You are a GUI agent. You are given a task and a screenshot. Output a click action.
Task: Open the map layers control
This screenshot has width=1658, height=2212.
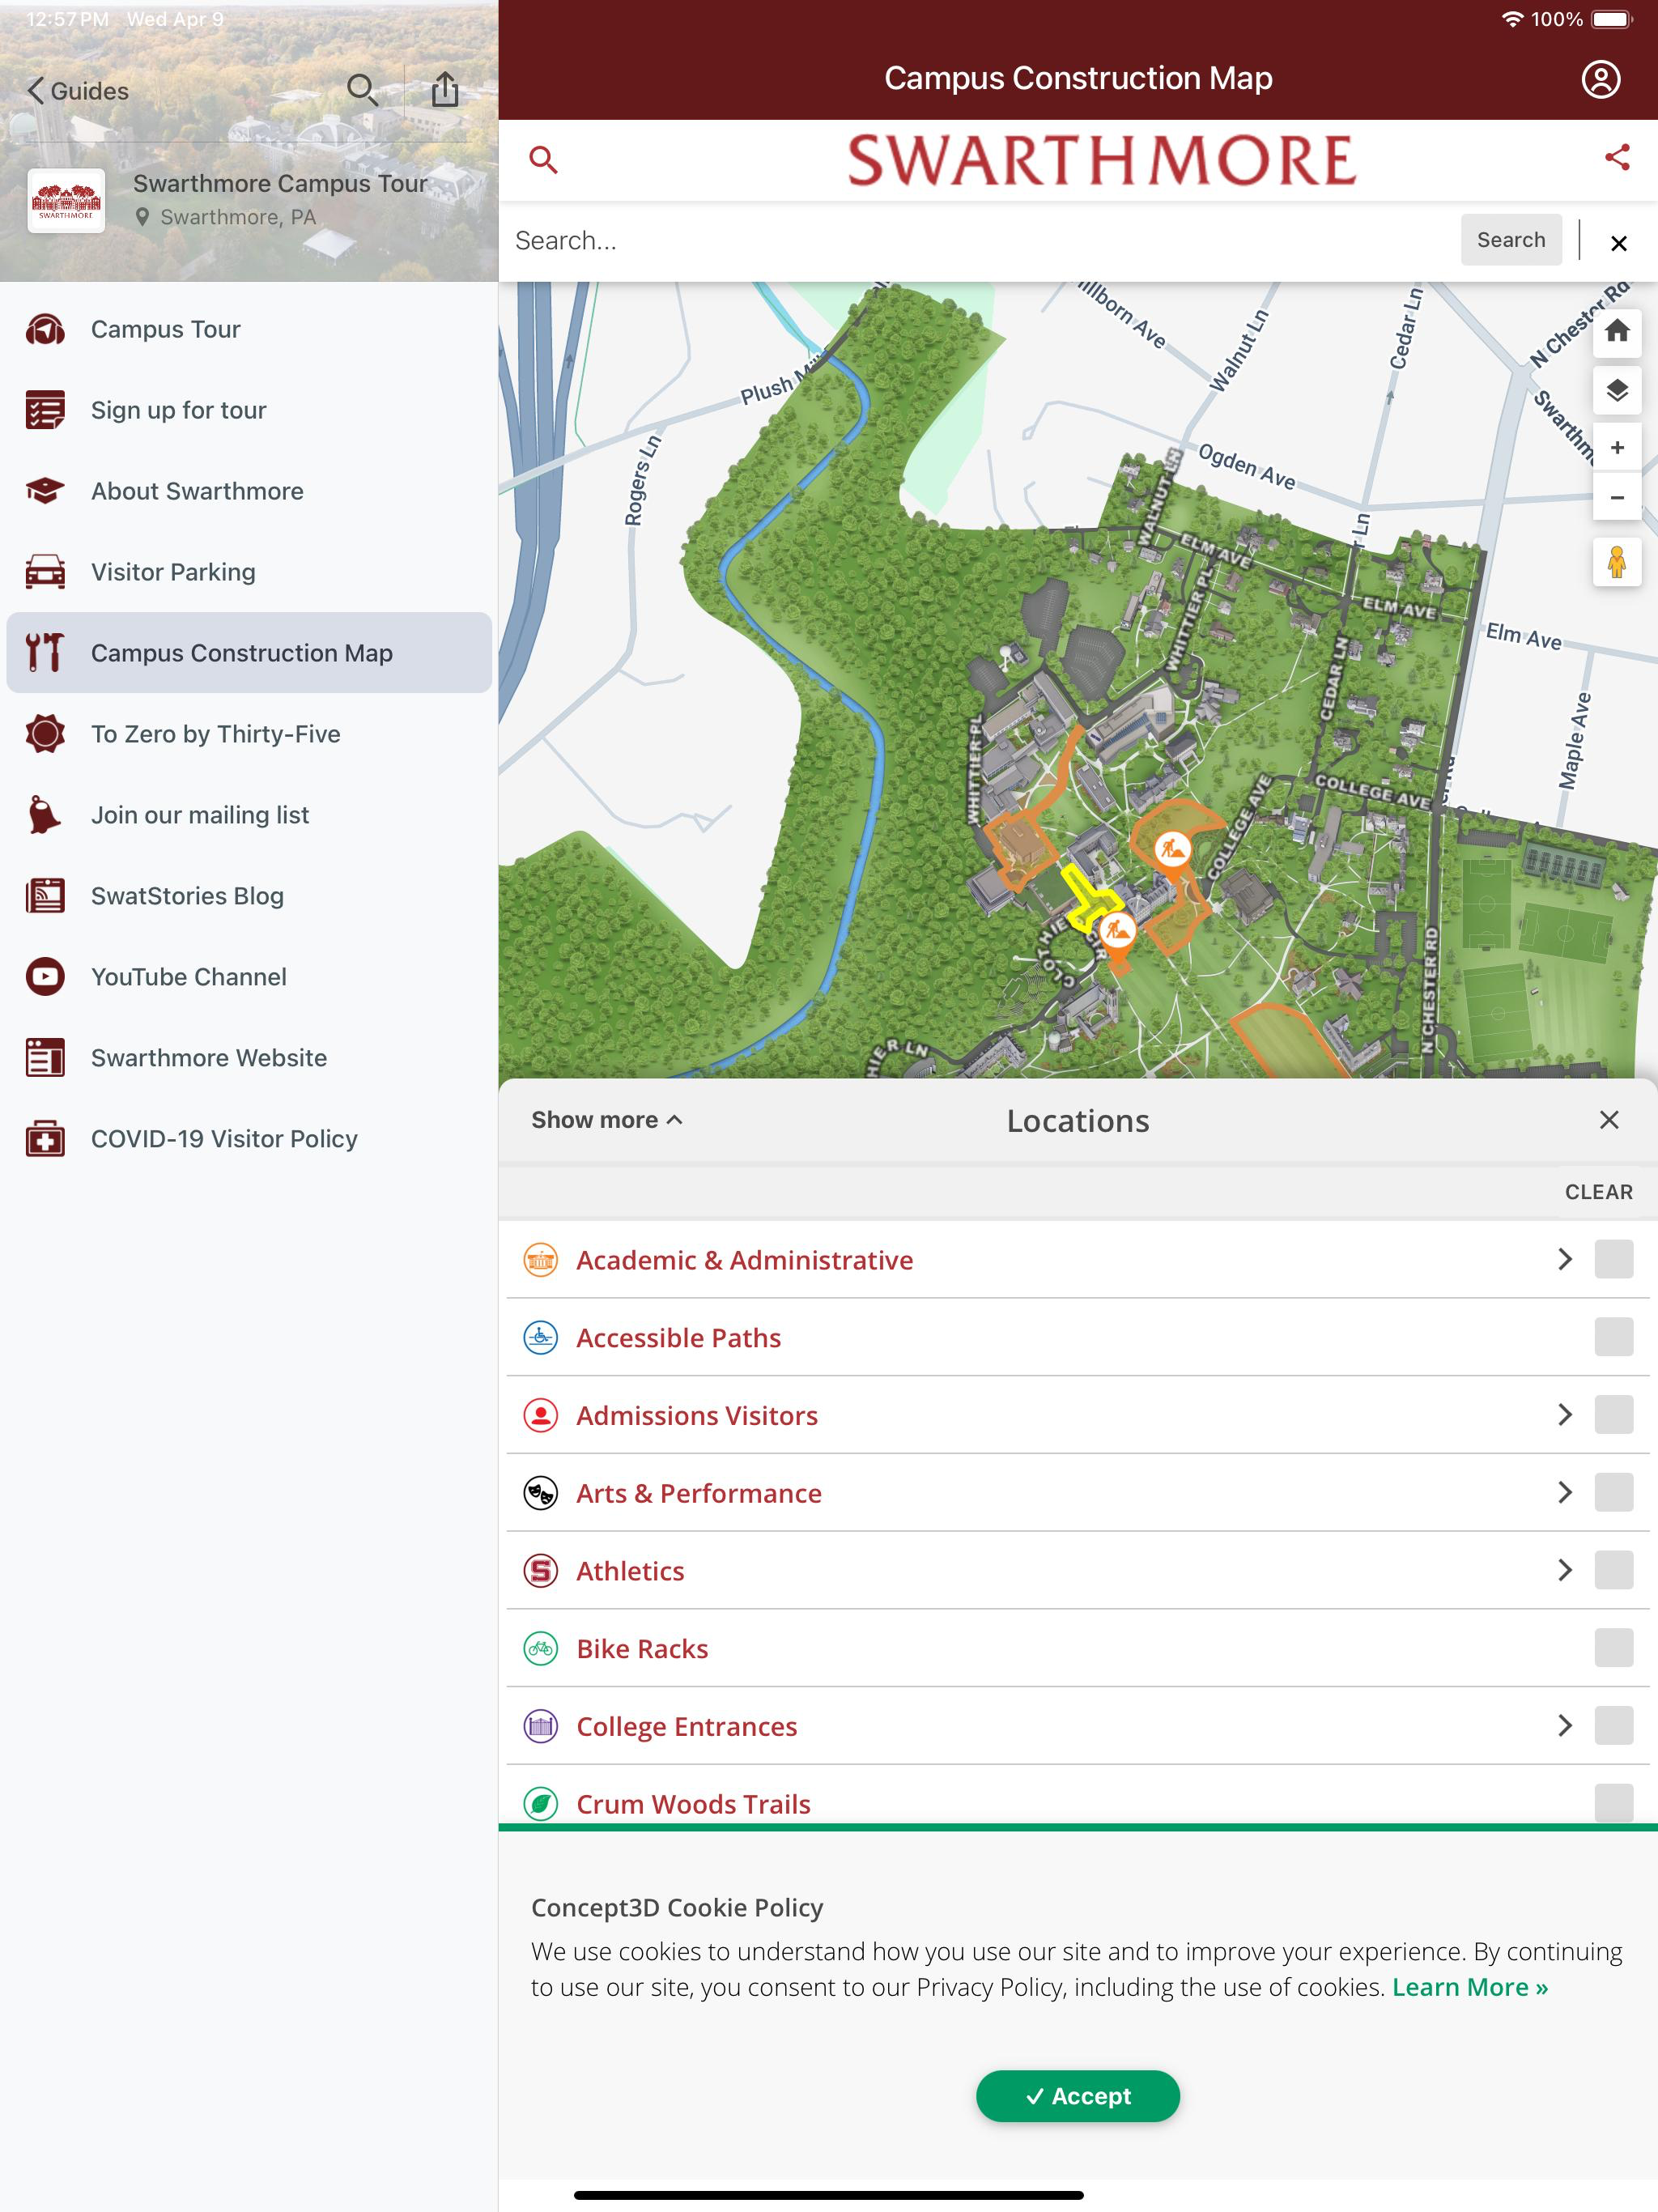1617,390
